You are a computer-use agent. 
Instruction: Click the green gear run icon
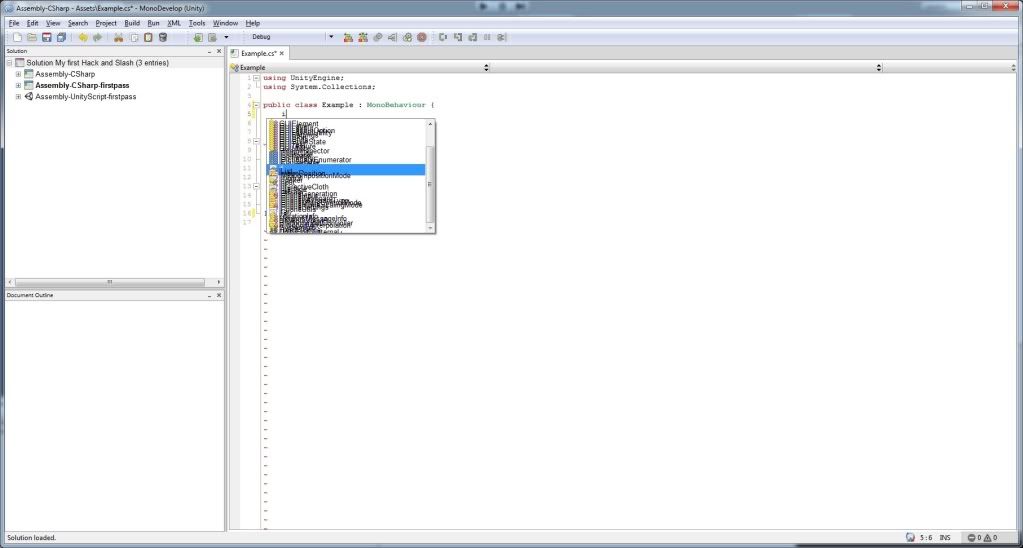pyautogui.click(x=407, y=37)
